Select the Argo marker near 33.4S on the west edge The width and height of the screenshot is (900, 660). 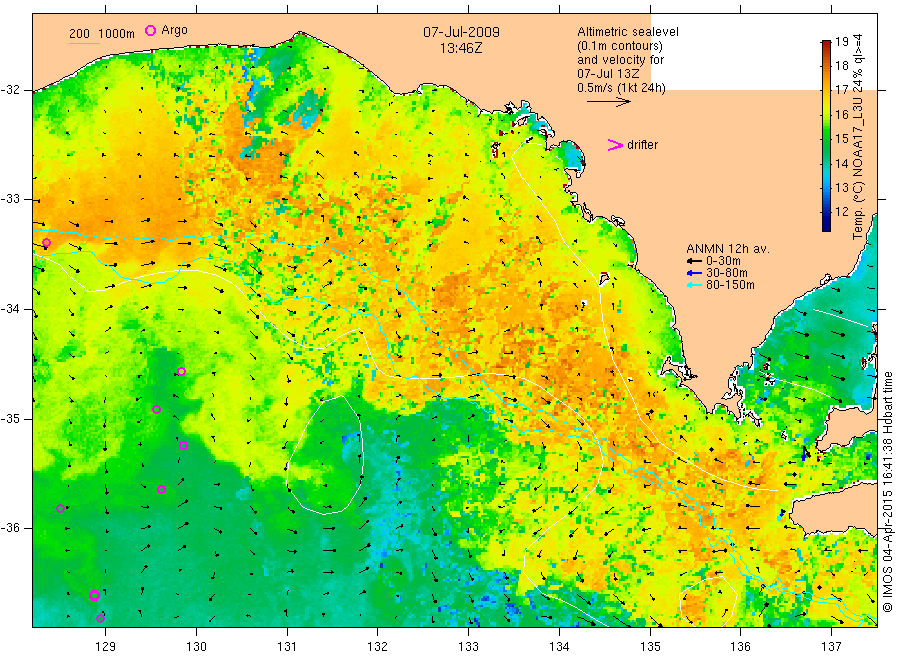(46, 243)
